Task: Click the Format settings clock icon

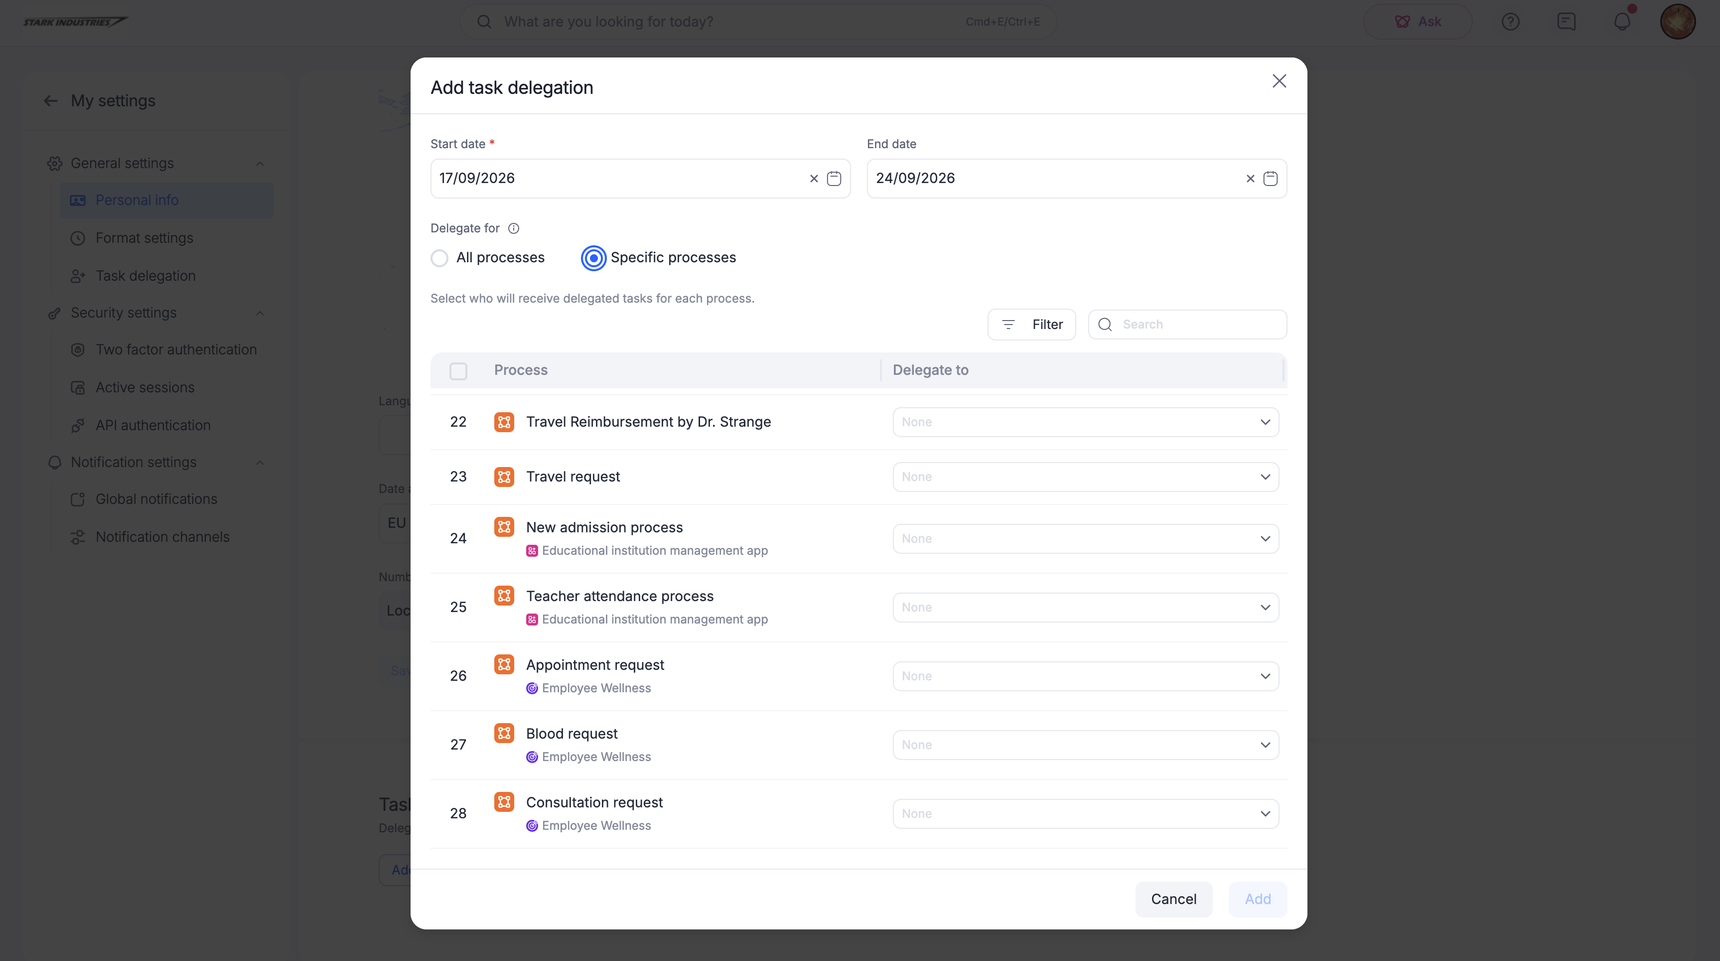Action: (x=77, y=238)
